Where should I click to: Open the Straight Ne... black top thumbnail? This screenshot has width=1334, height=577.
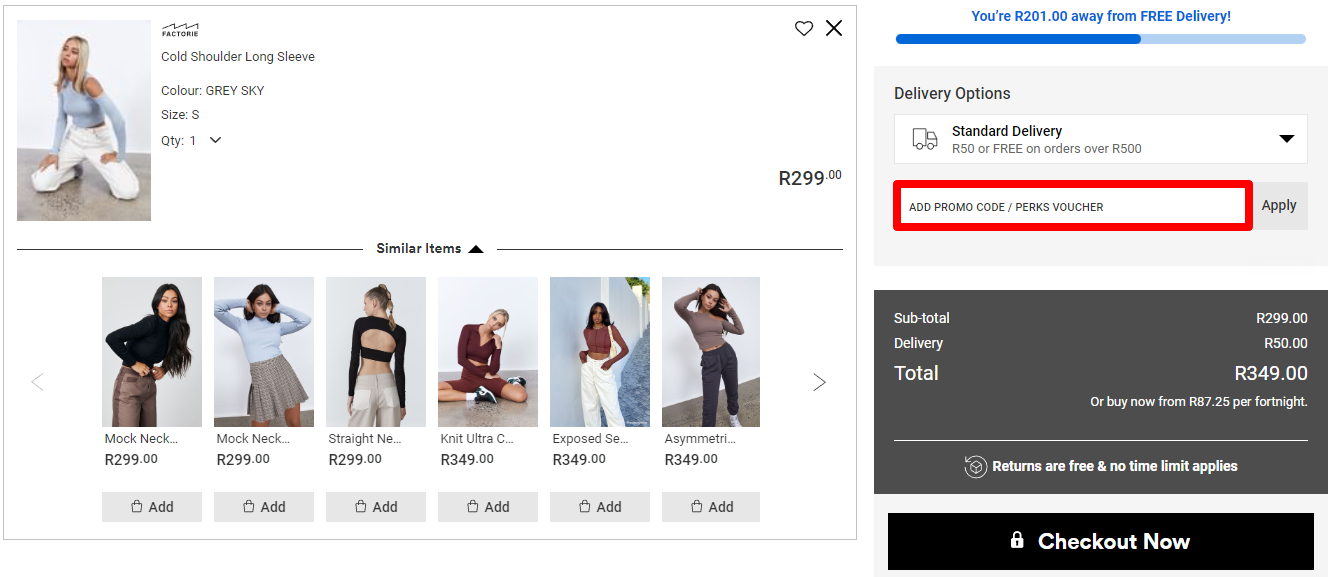(x=376, y=352)
